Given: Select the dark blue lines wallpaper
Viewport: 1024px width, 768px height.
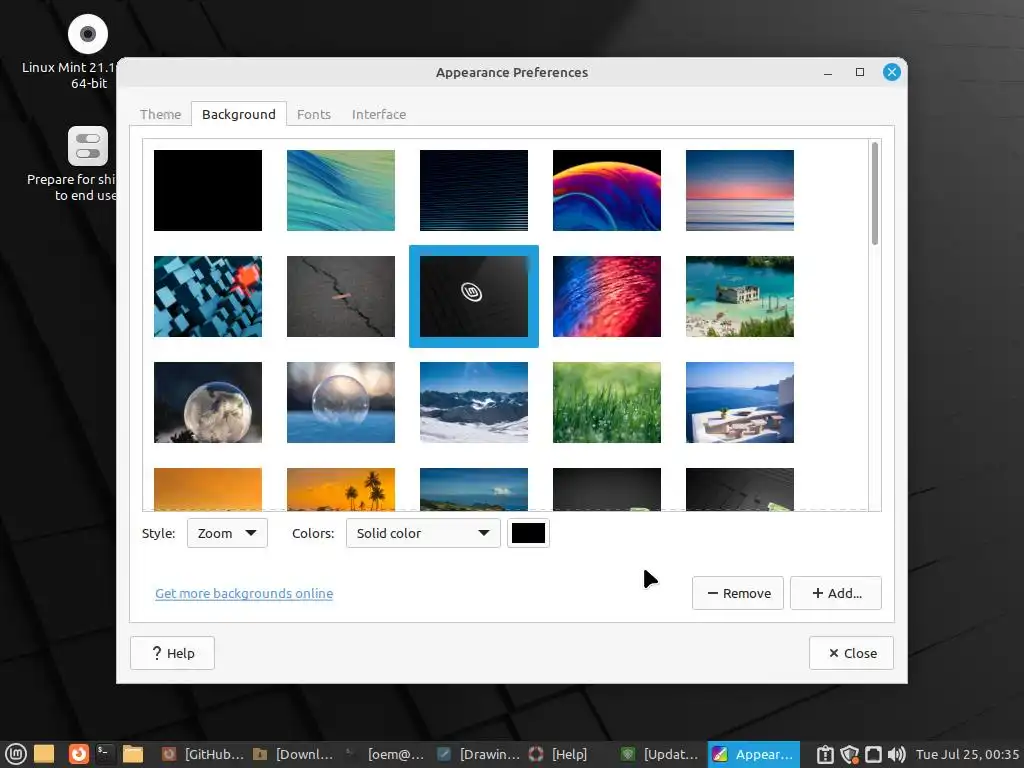Looking at the screenshot, I should (473, 190).
